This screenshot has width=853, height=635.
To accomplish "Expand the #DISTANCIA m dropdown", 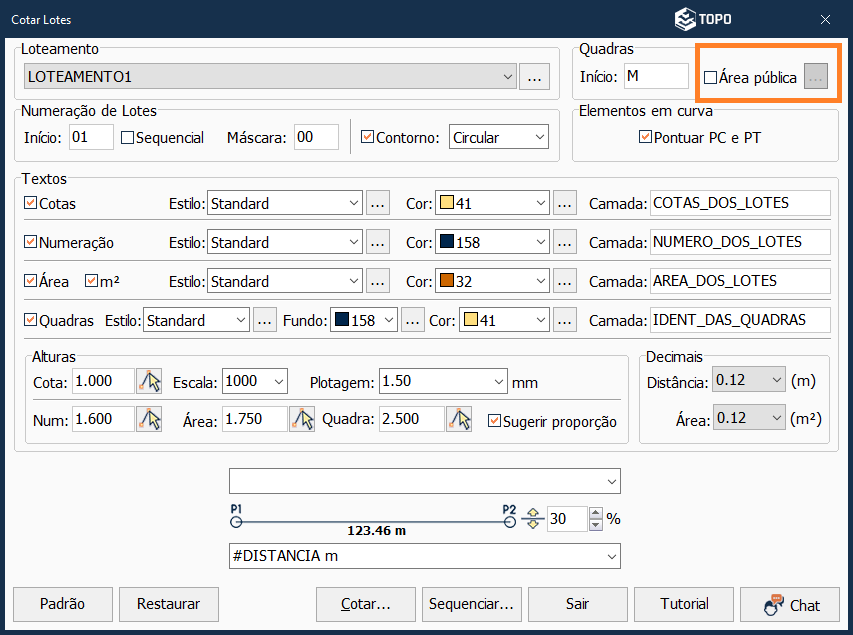I will [x=424, y=556].
